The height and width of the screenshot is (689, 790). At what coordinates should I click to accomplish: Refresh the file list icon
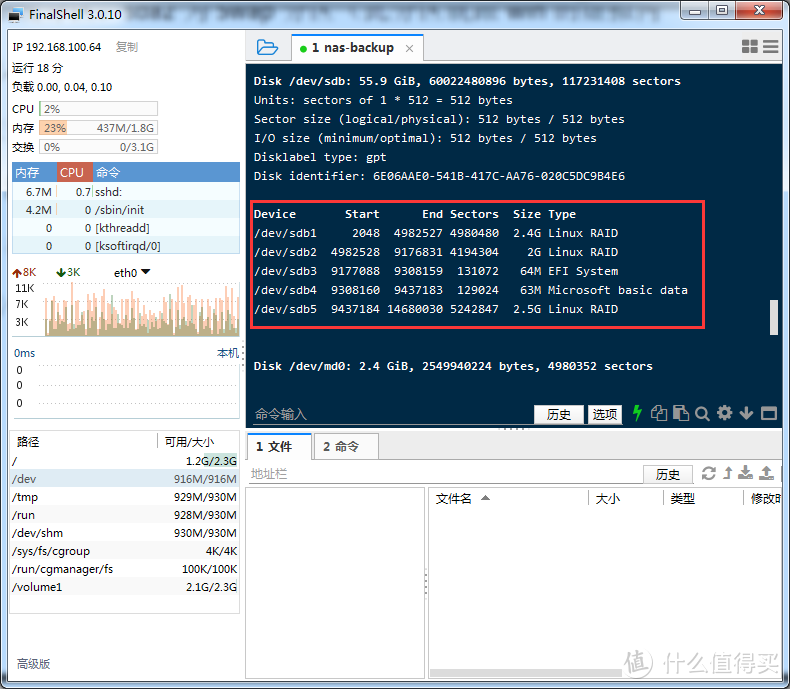pyautogui.click(x=708, y=473)
